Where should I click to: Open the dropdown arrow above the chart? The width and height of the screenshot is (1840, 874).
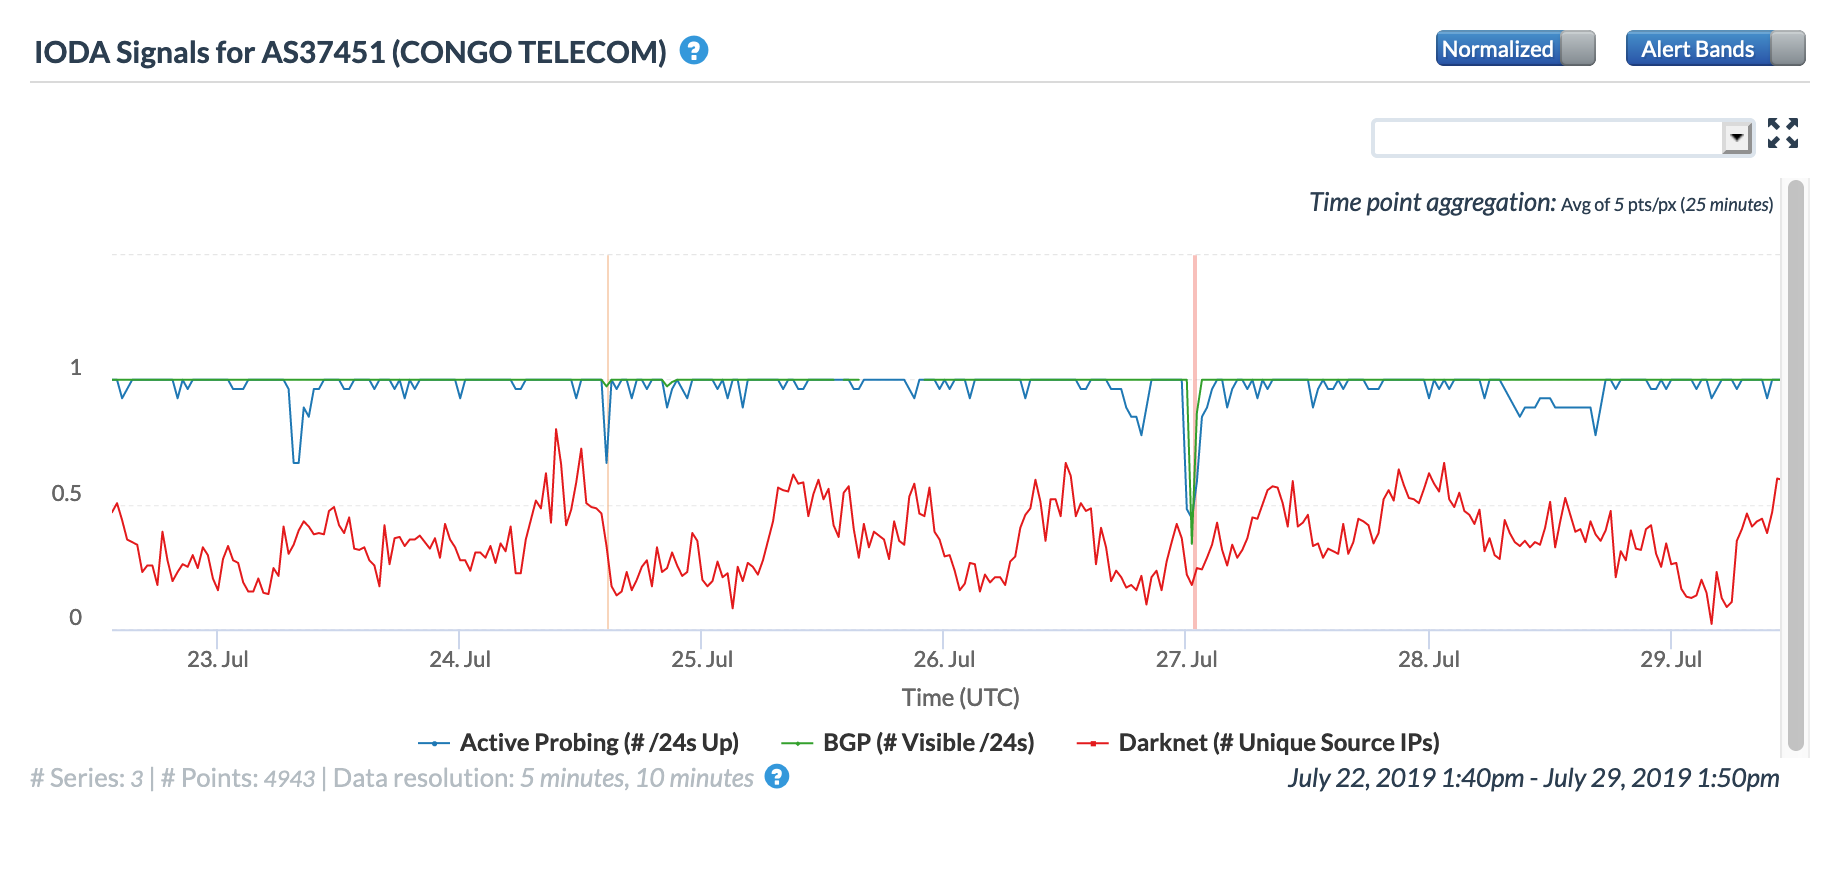[x=1737, y=137]
